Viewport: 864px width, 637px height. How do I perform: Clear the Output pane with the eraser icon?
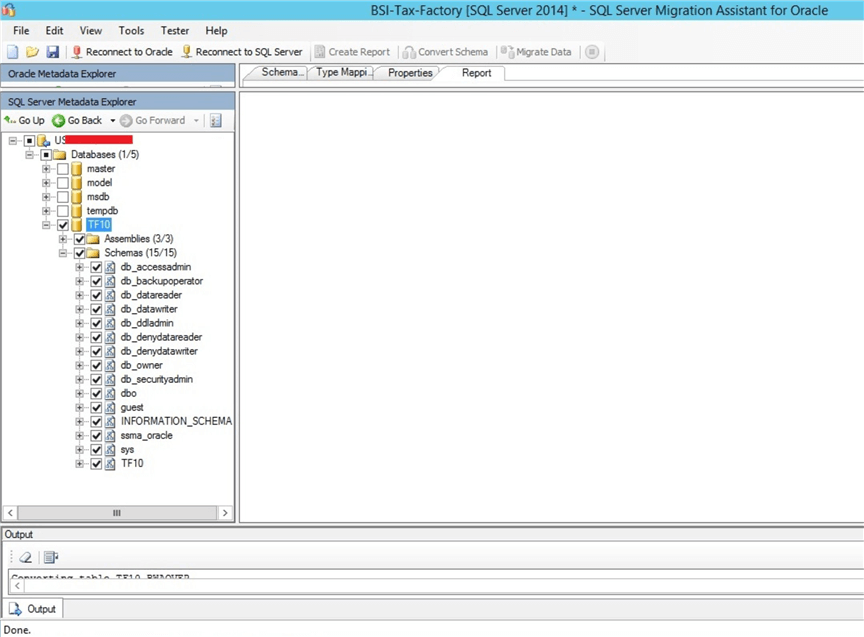coord(25,557)
